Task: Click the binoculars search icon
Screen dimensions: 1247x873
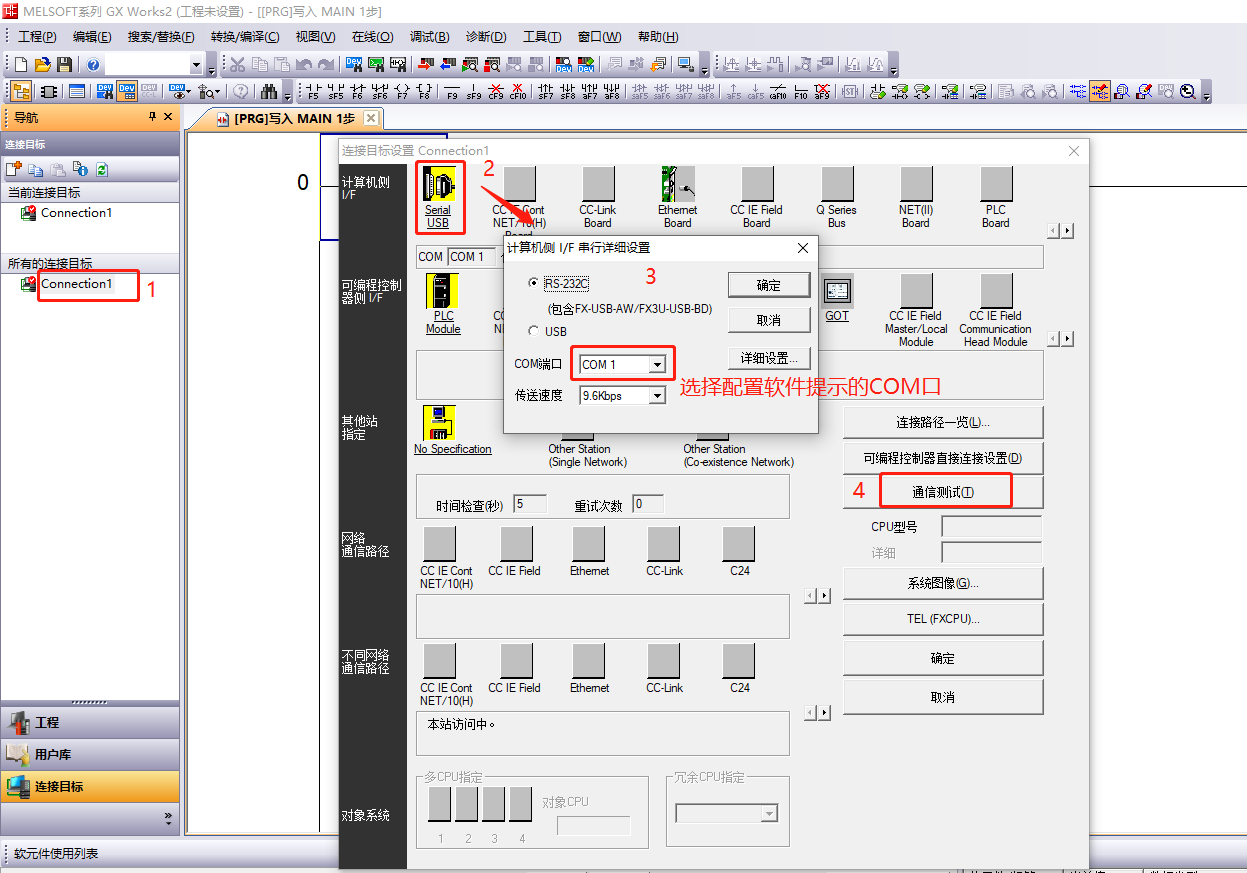Action: click(x=269, y=92)
